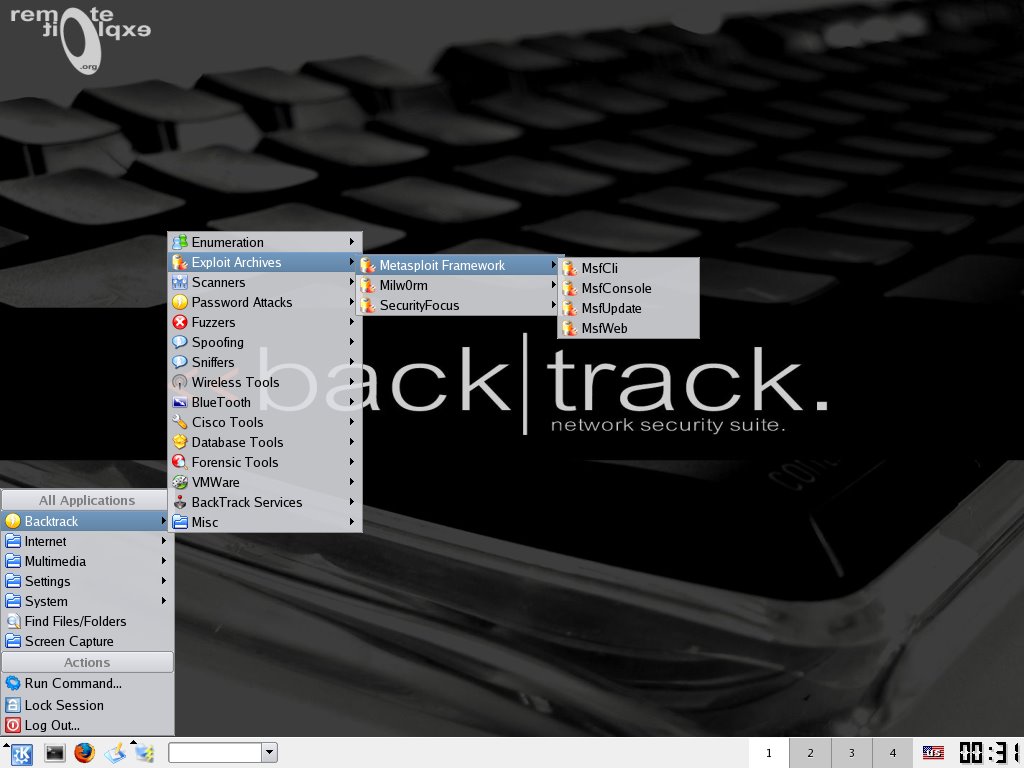The image size is (1024, 768).
Task: Click the digital clock in the panel
Action: click(990, 753)
